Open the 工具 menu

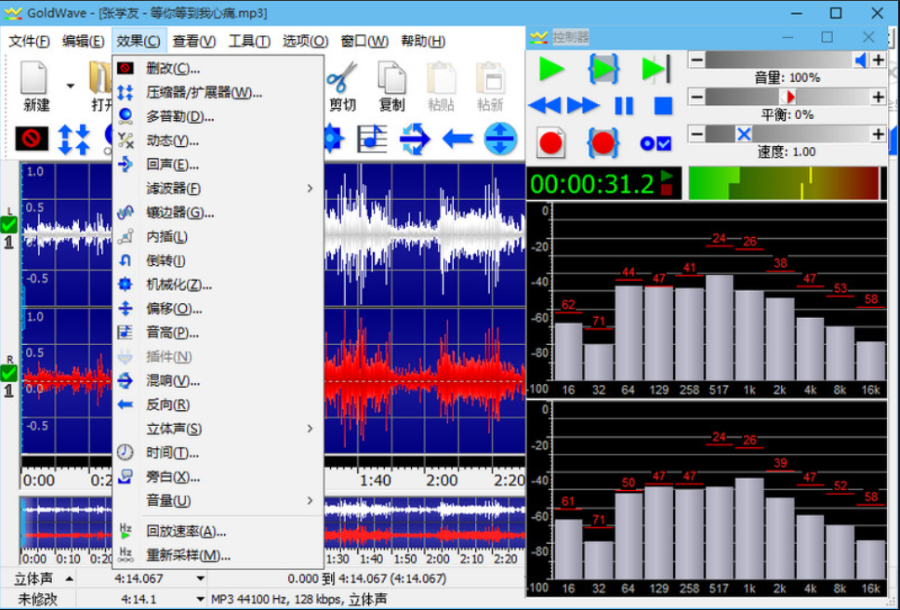248,41
